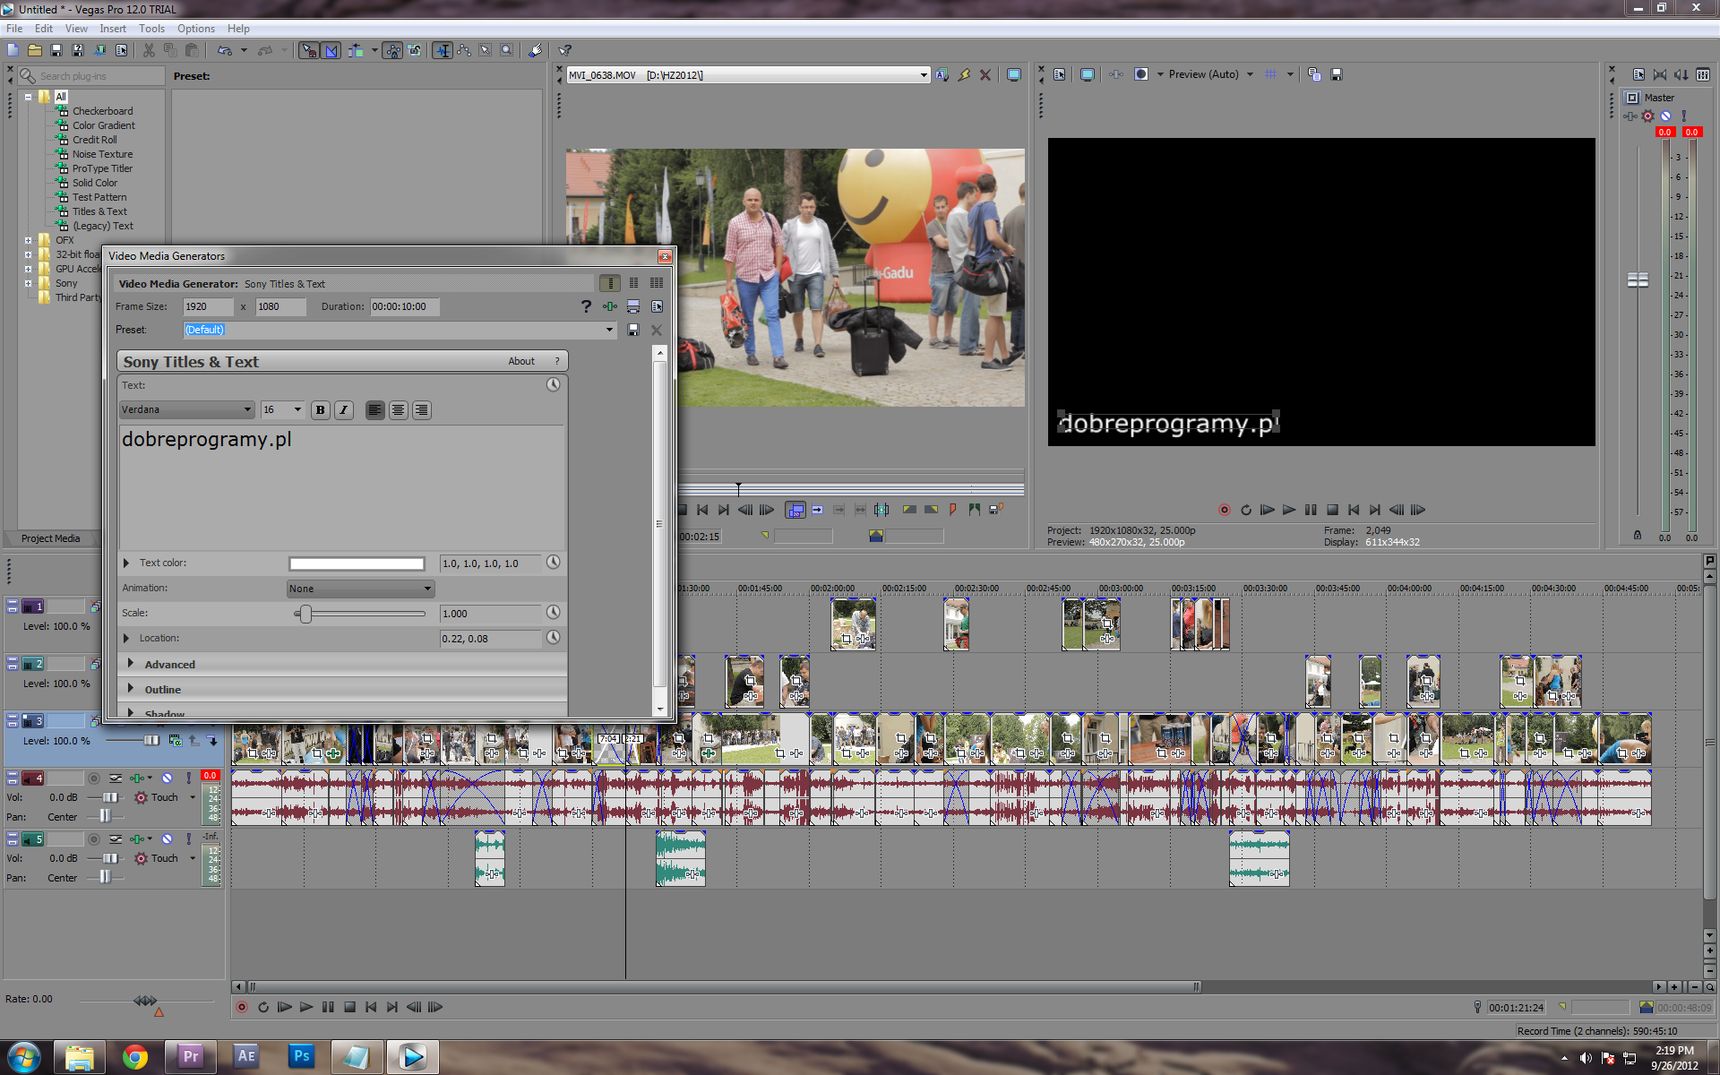1720x1075 pixels.
Task: Click Copy Snapshot icon in preview window
Action: (x=1314, y=75)
